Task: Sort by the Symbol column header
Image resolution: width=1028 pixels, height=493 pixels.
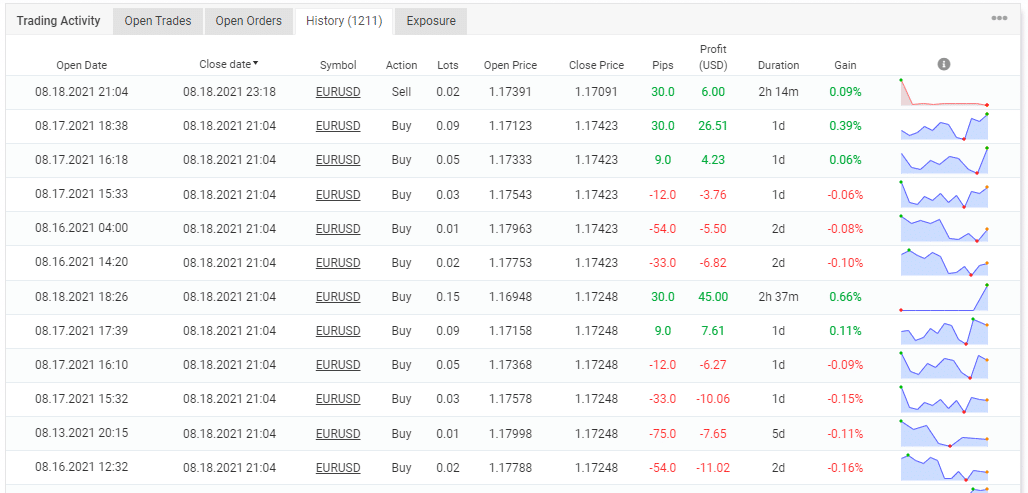Action: [338, 65]
